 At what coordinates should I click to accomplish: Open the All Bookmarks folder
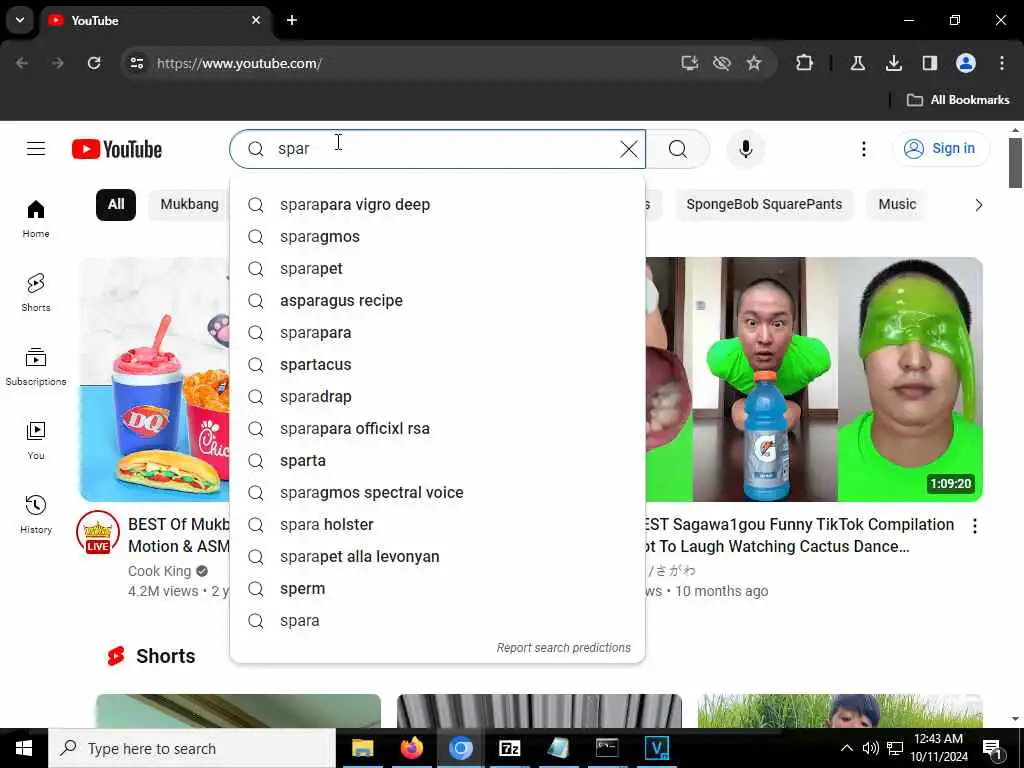(x=958, y=100)
